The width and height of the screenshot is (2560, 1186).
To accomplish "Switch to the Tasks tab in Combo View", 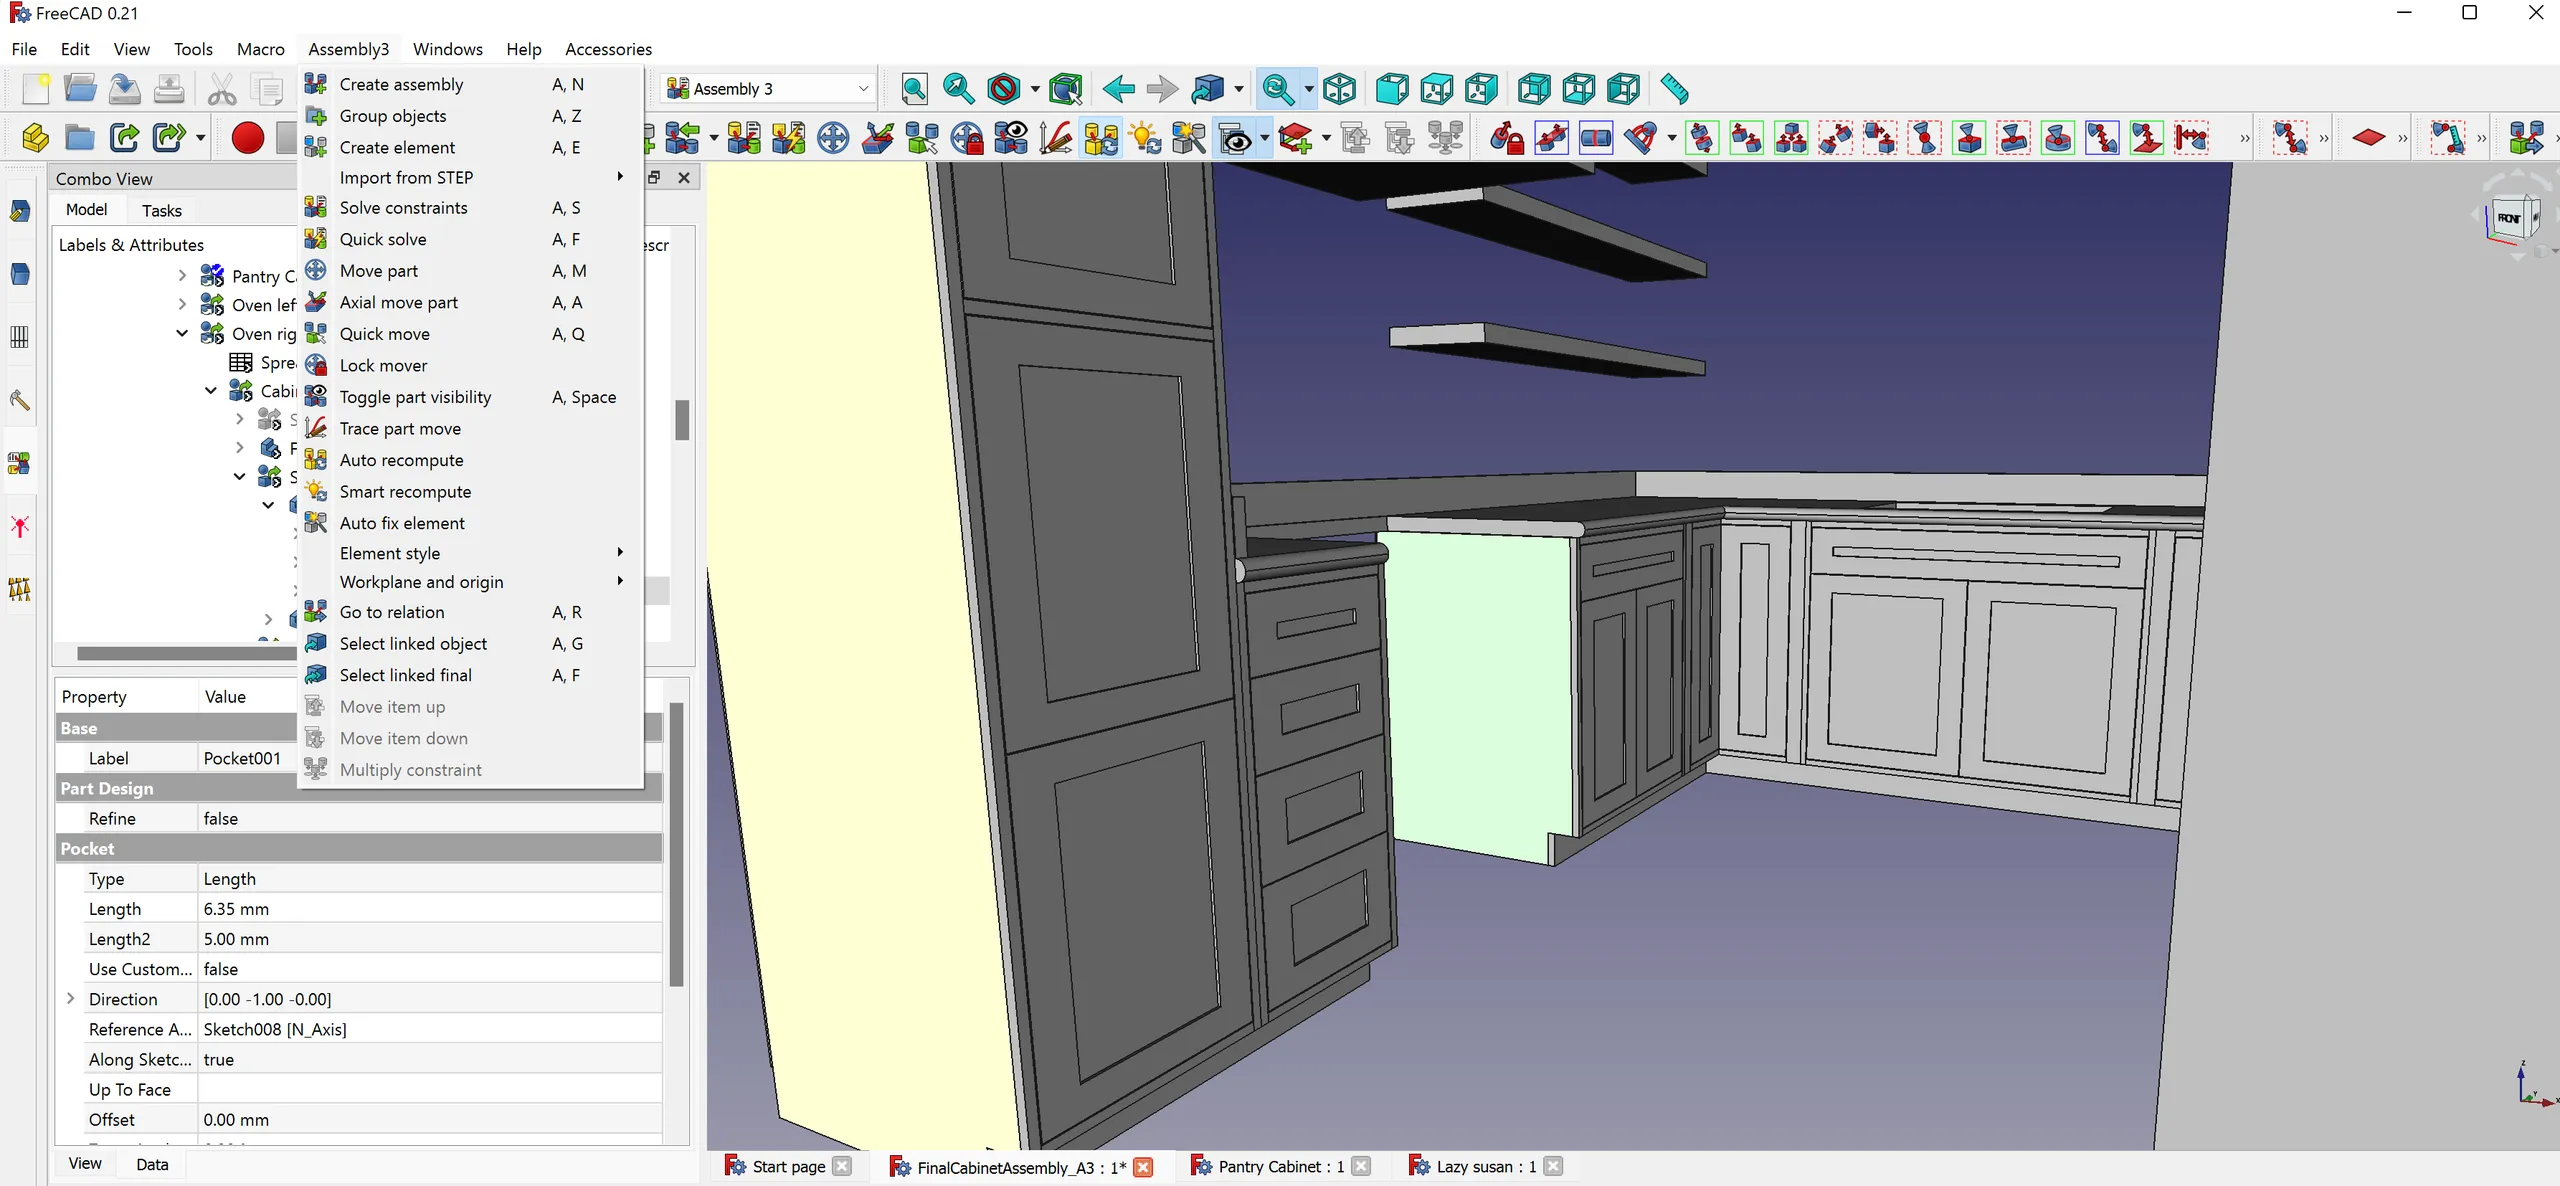I will (161, 210).
